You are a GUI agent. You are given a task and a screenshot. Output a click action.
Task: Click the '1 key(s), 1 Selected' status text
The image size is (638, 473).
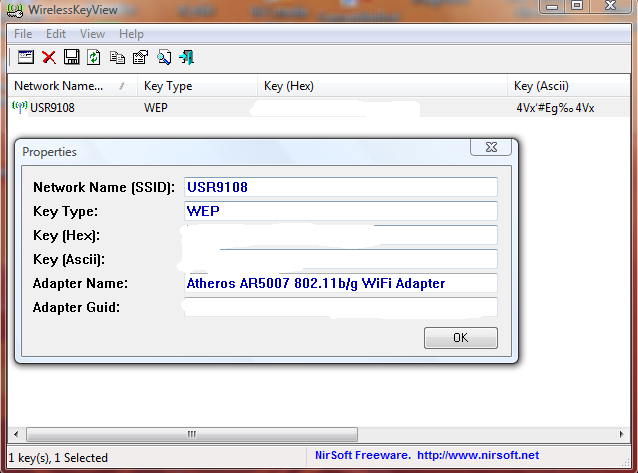coord(58,458)
